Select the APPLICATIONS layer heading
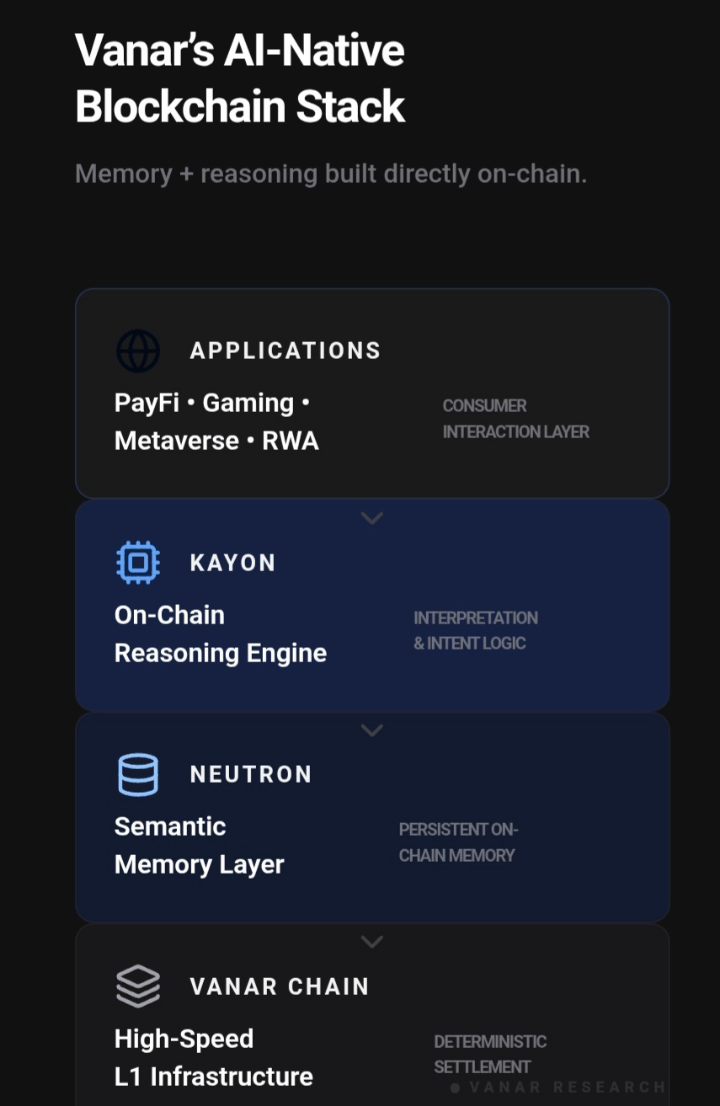The image size is (720, 1106). 285,351
